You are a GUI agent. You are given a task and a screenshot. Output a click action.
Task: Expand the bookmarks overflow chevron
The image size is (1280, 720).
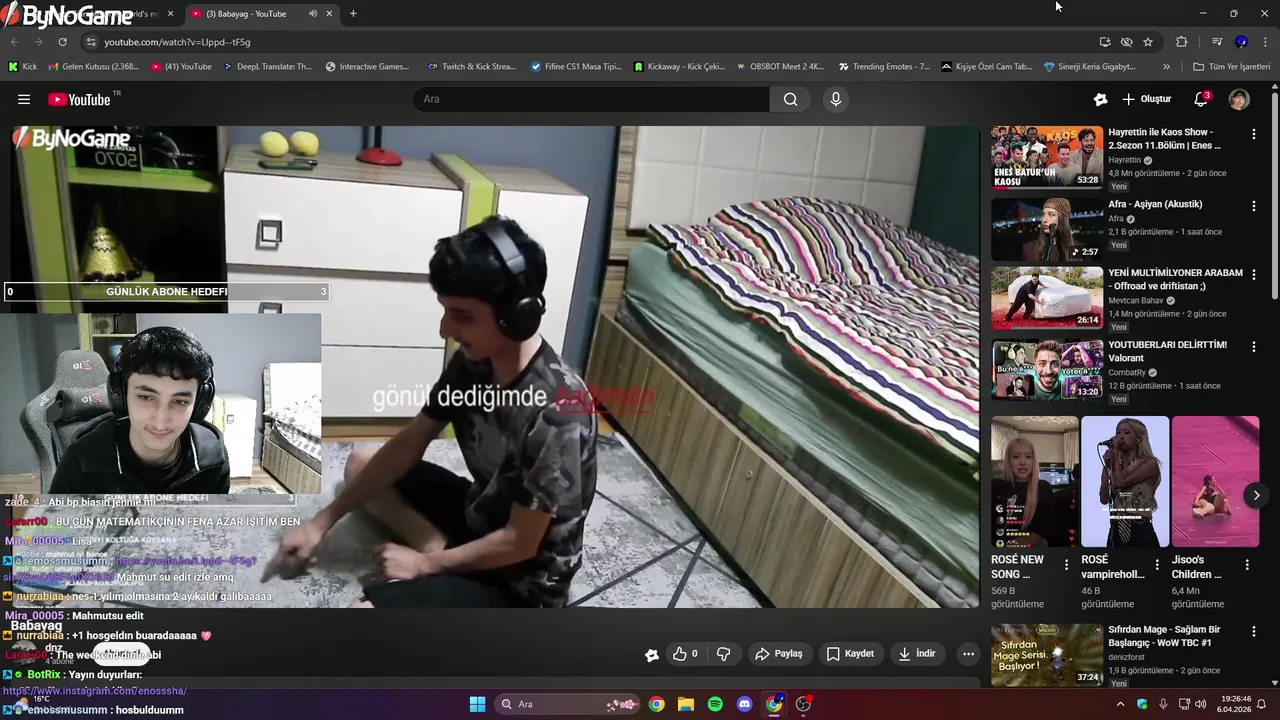(1166, 67)
